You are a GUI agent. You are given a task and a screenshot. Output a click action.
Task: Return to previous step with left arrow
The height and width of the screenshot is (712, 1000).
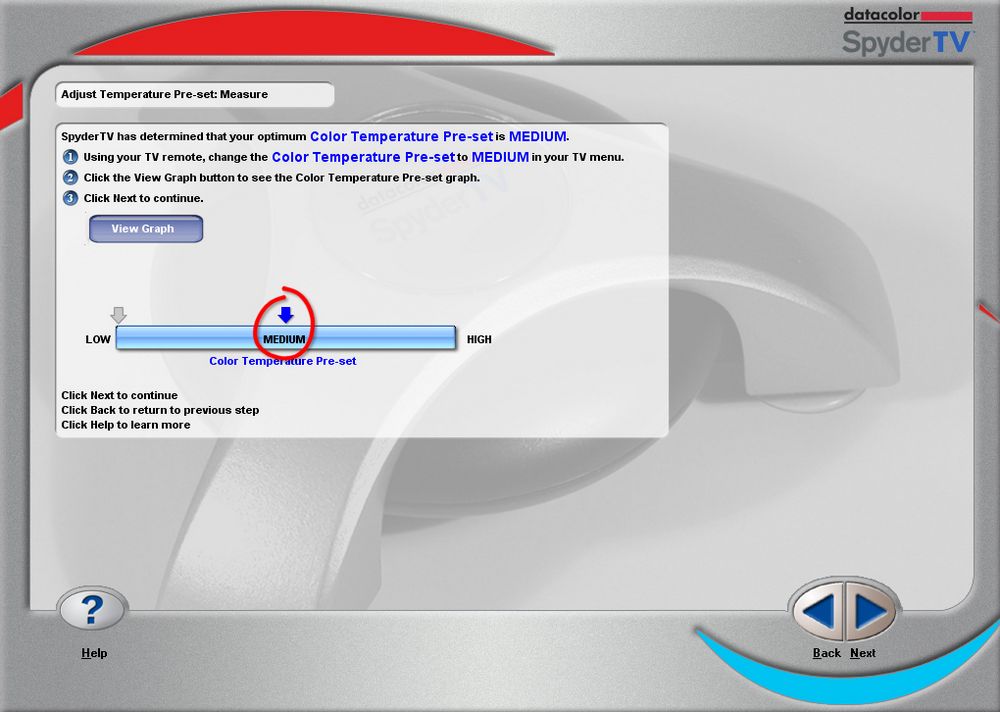817,611
